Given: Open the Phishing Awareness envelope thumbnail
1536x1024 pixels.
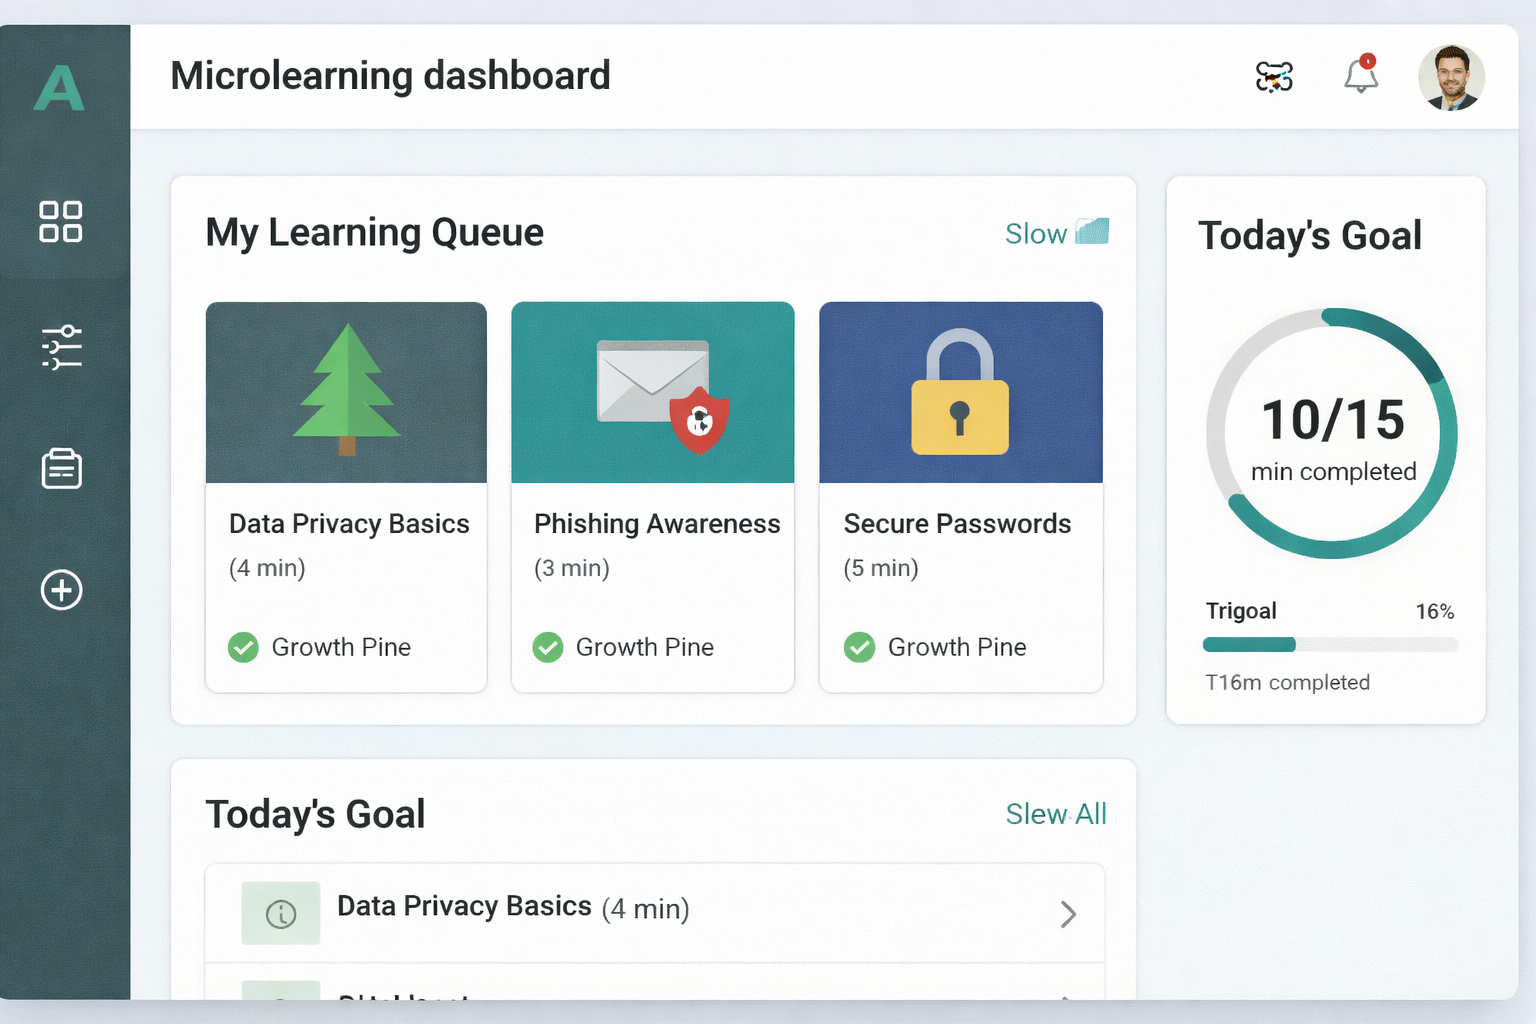Looking at the screenshot, I should 653,393.
